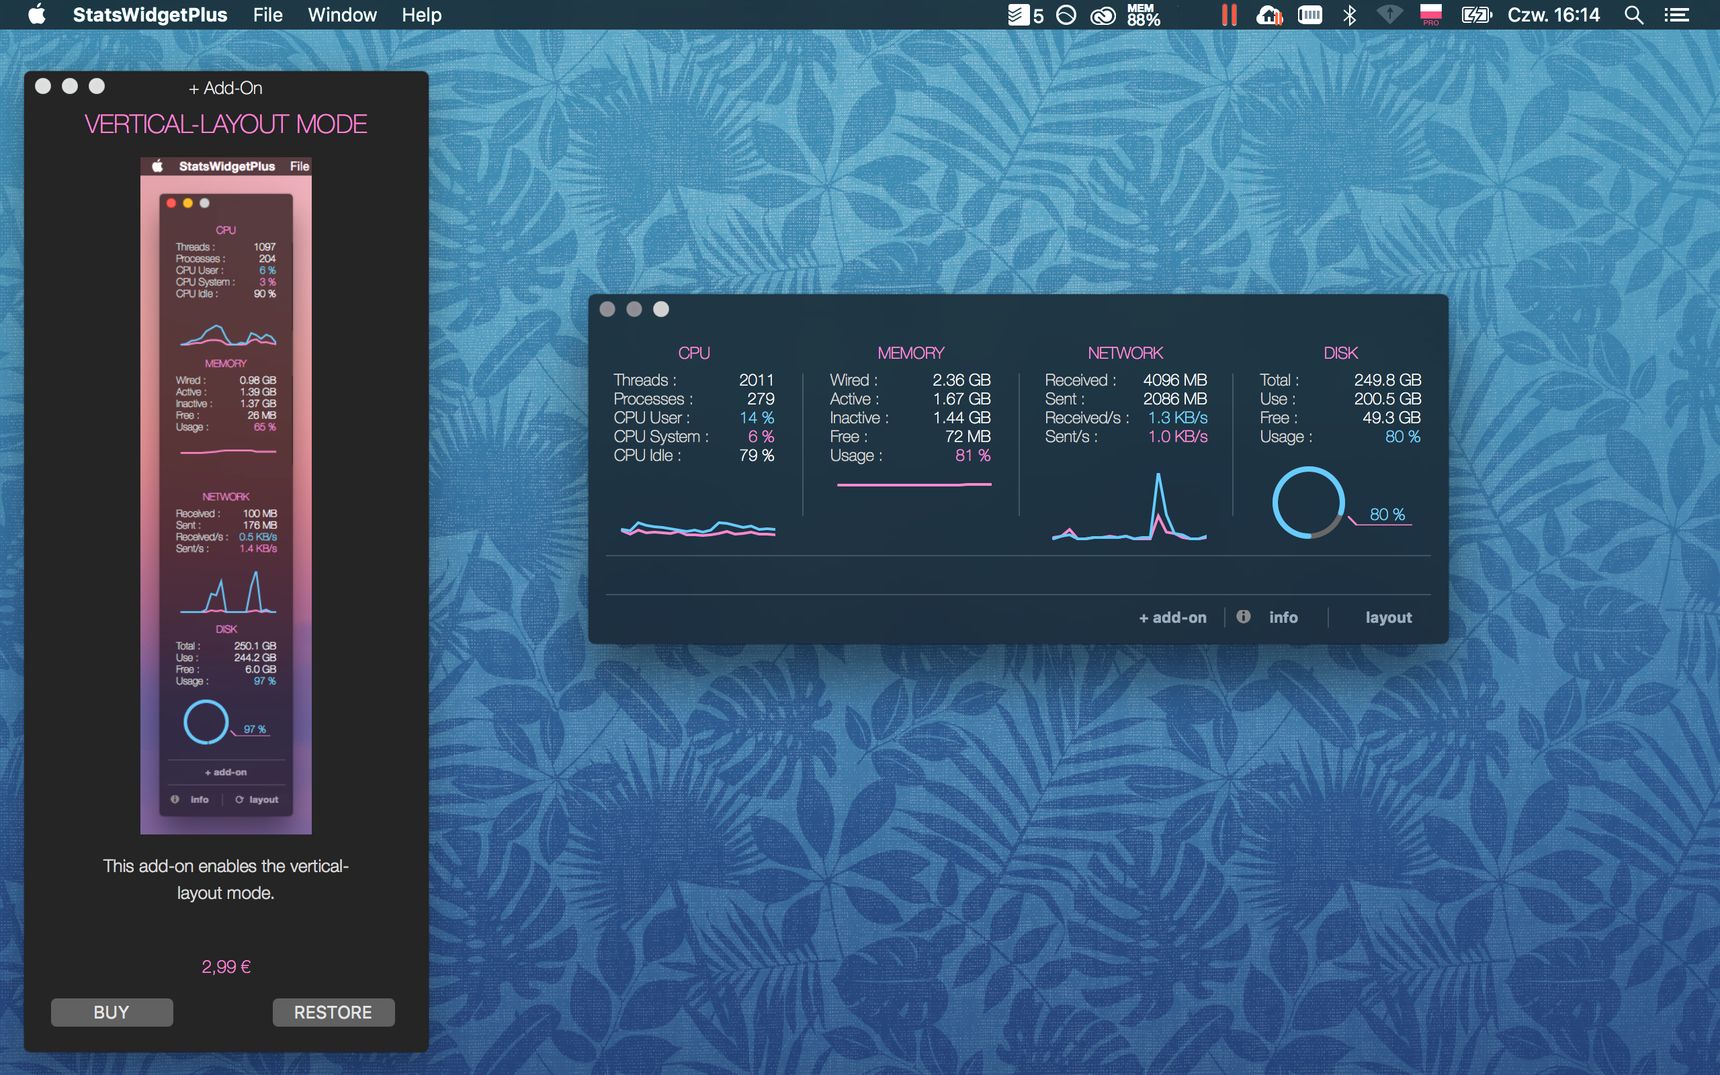Image resolution: width=1720 pixels, height=1075 pixels.
Task: Click the + Add-On window title
Action: coord(226,88)
